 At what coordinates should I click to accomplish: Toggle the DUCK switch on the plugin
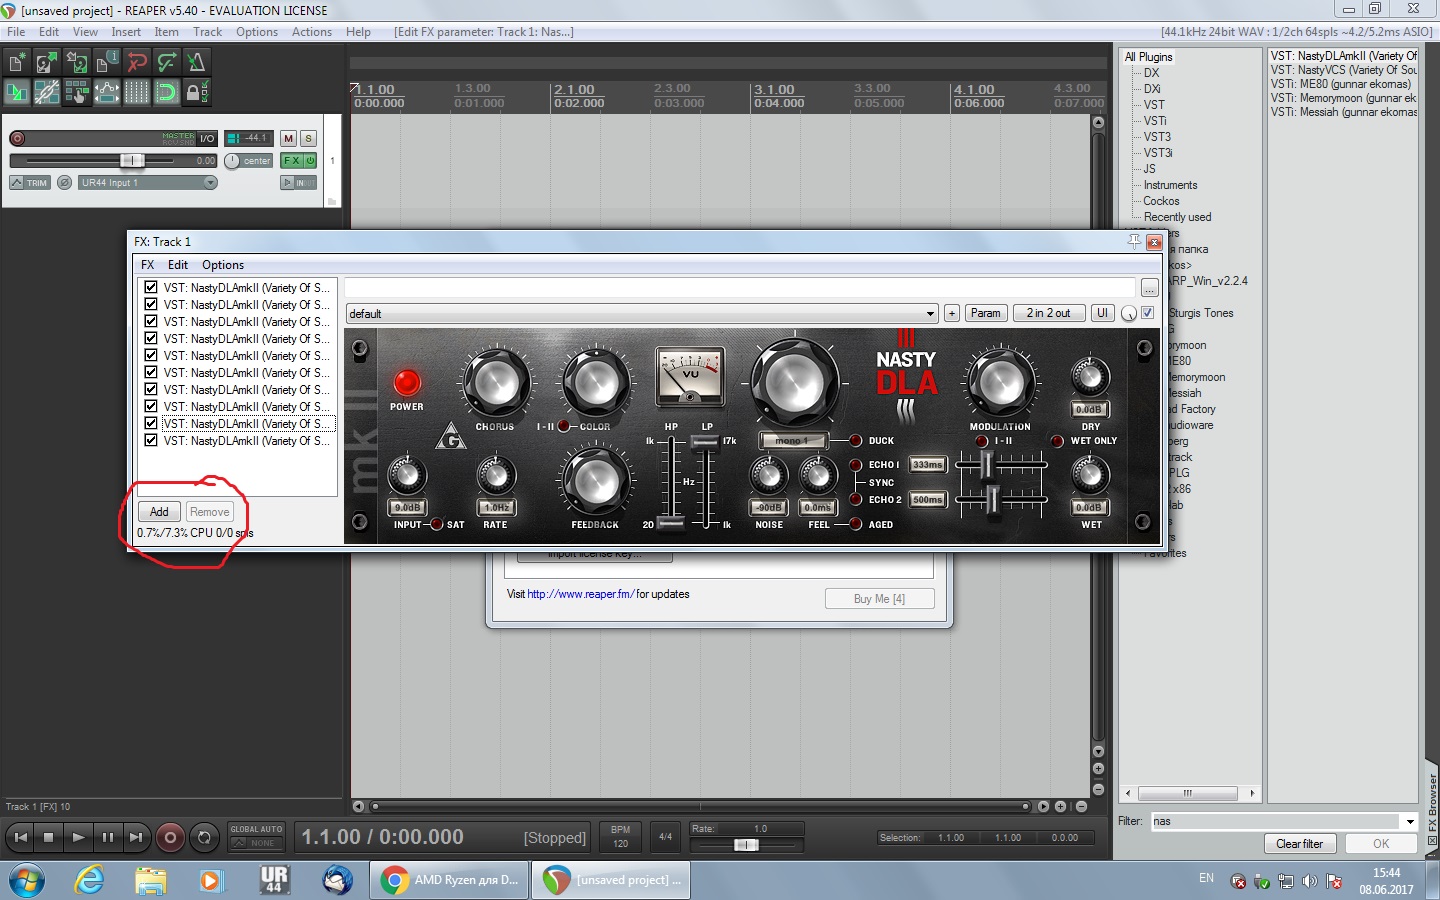coord(856,440)
